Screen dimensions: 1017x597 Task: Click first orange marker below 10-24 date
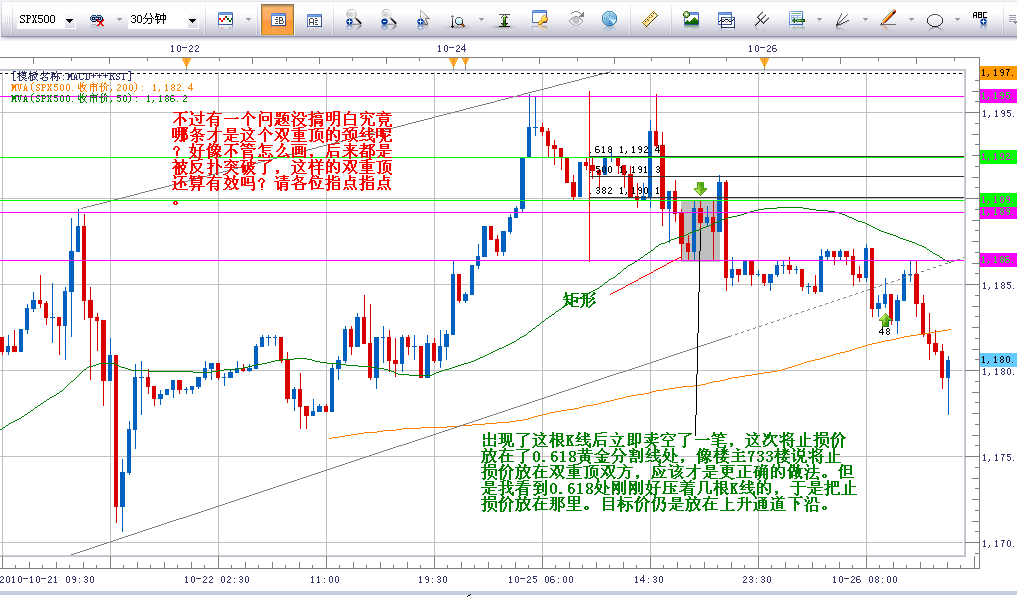[454, 63]
